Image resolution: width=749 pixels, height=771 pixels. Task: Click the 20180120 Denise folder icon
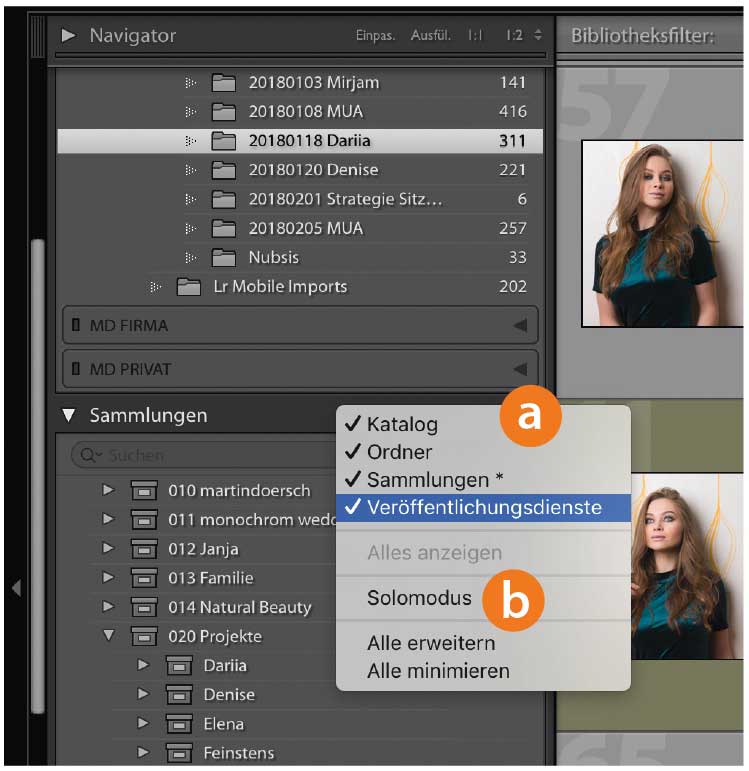[x=224, y=170]
